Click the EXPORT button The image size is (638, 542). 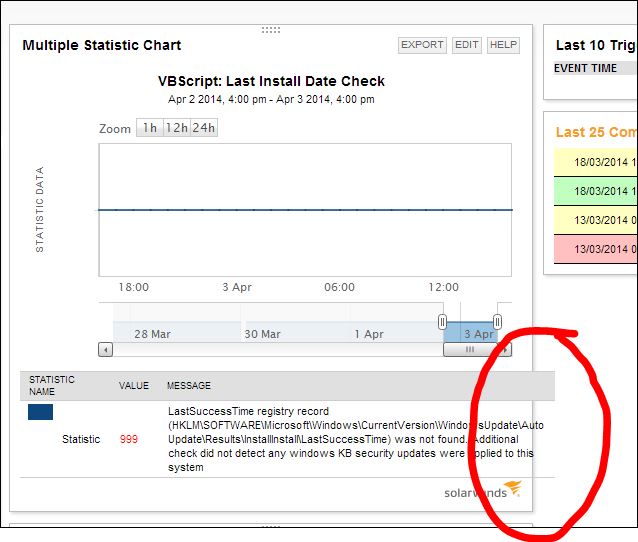[x=422, y=45]
